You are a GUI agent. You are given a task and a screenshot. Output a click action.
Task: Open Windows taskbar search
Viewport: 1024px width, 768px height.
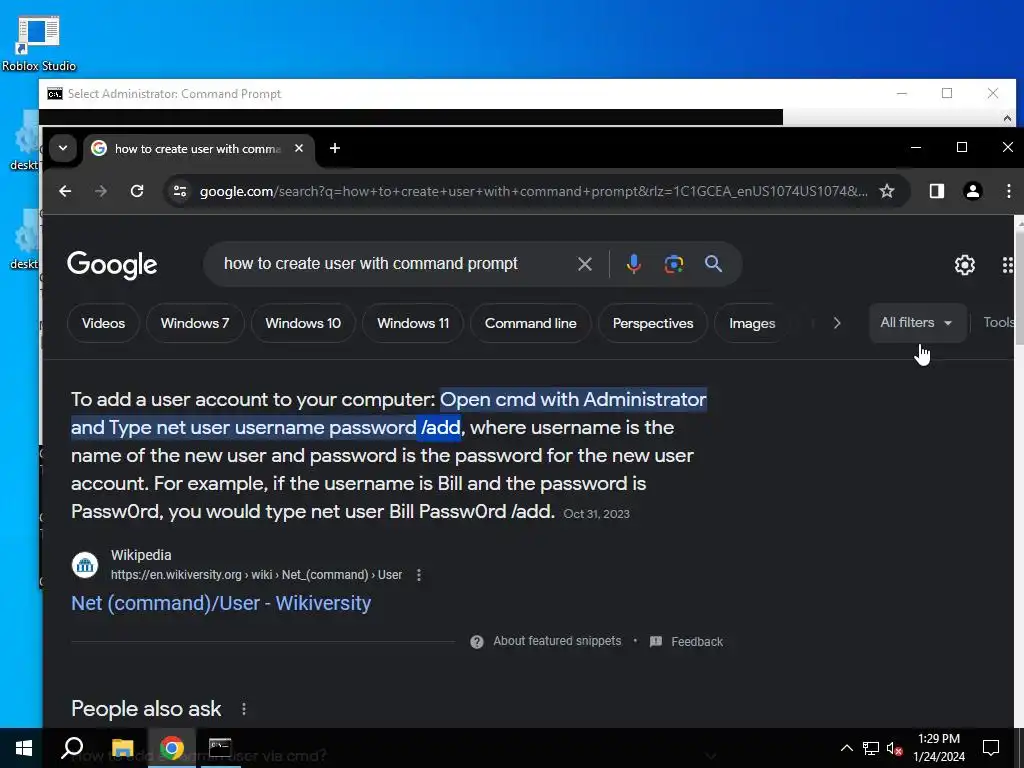tap(72, 748)
